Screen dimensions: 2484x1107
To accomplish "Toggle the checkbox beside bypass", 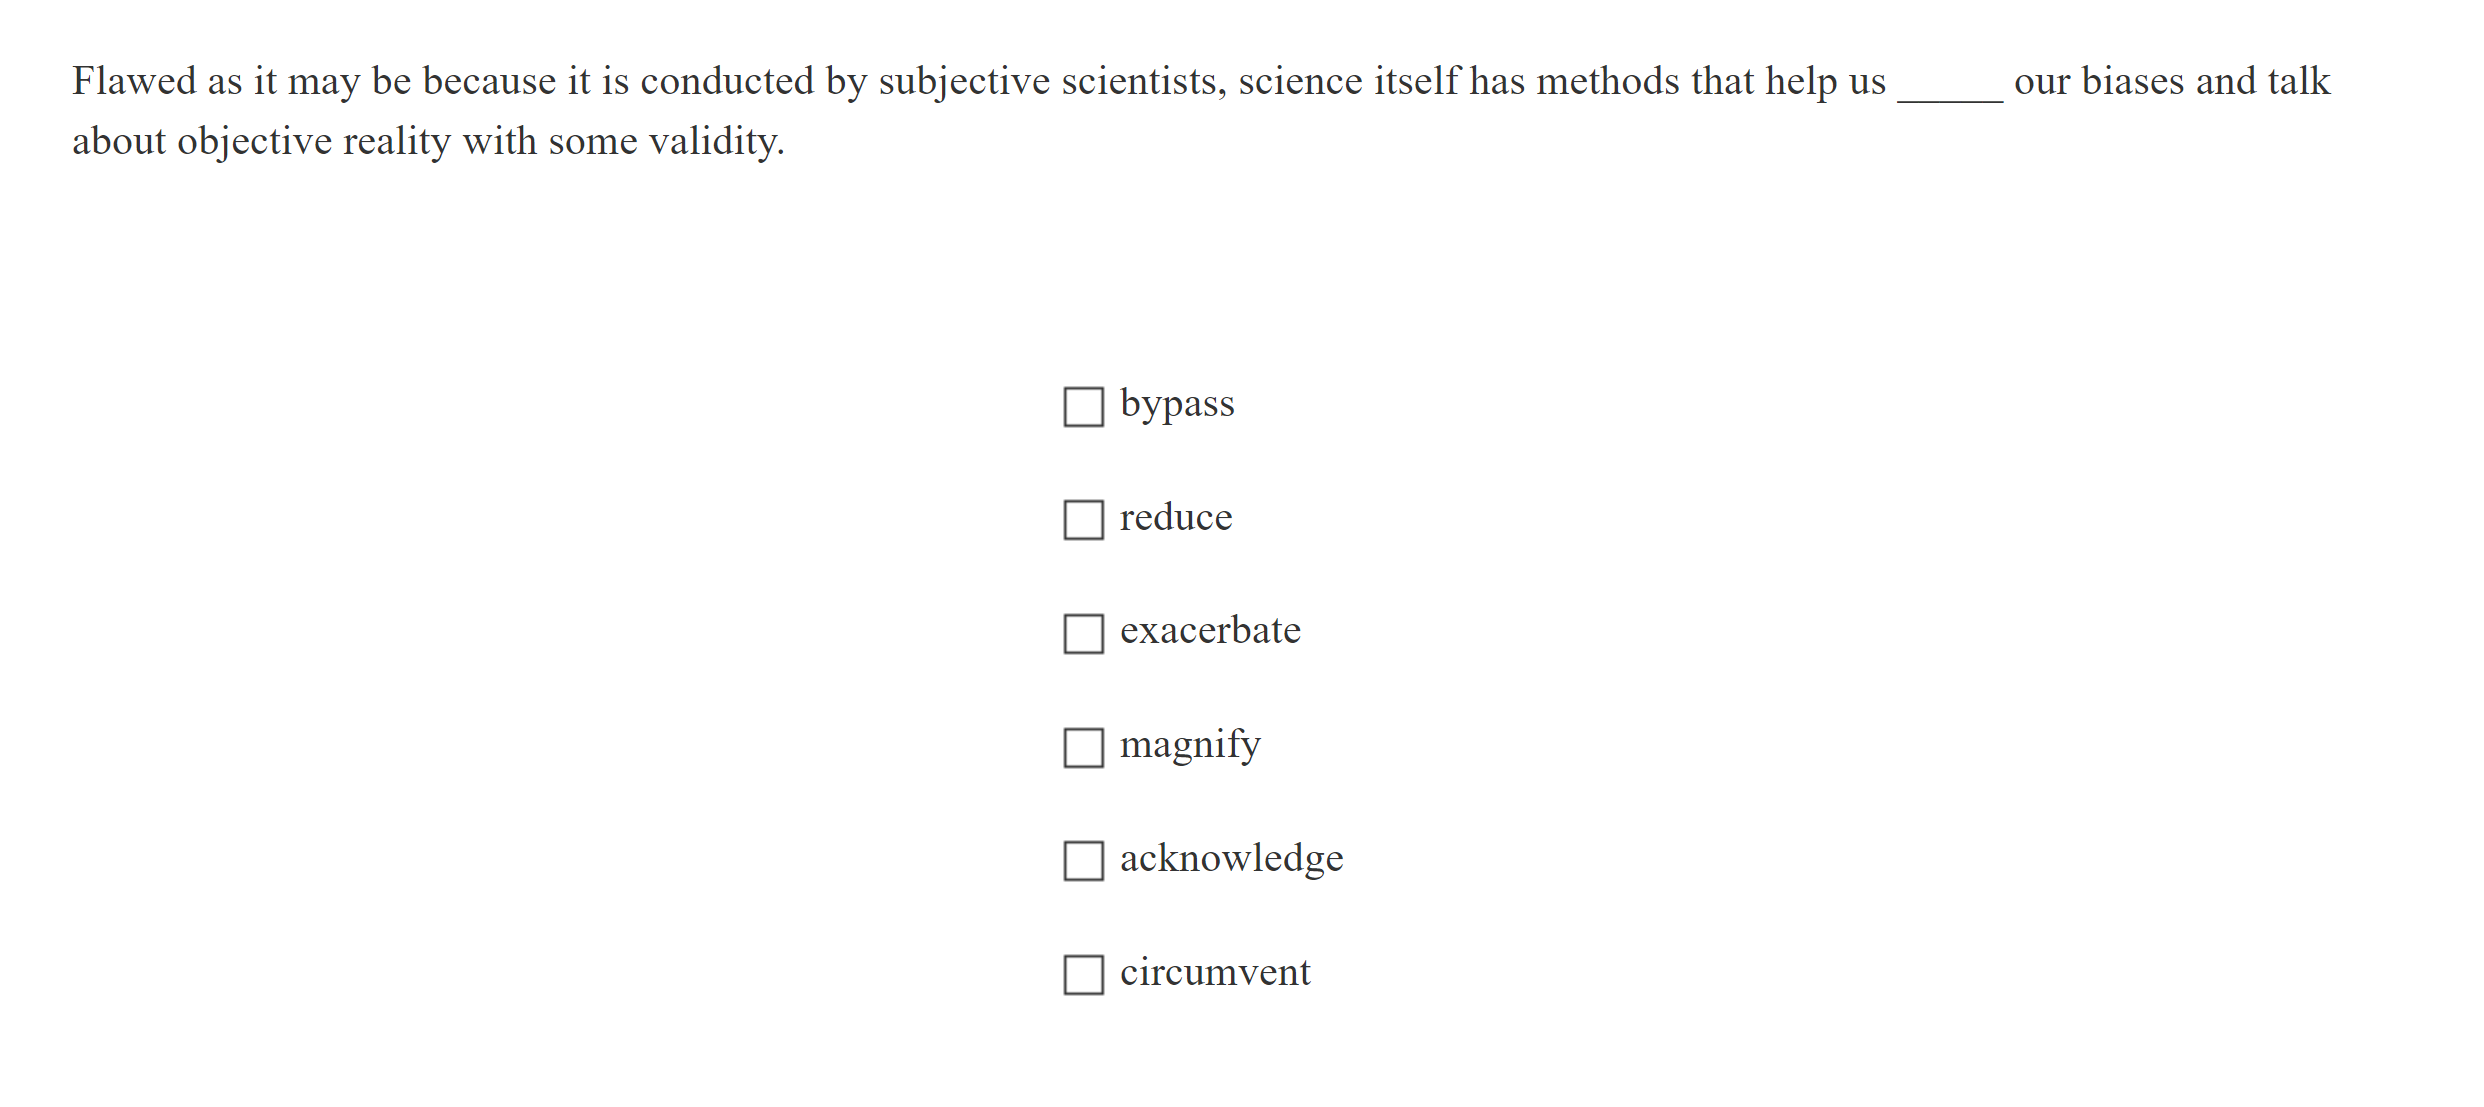I will pyautogui.click(x=1084, y=406).
